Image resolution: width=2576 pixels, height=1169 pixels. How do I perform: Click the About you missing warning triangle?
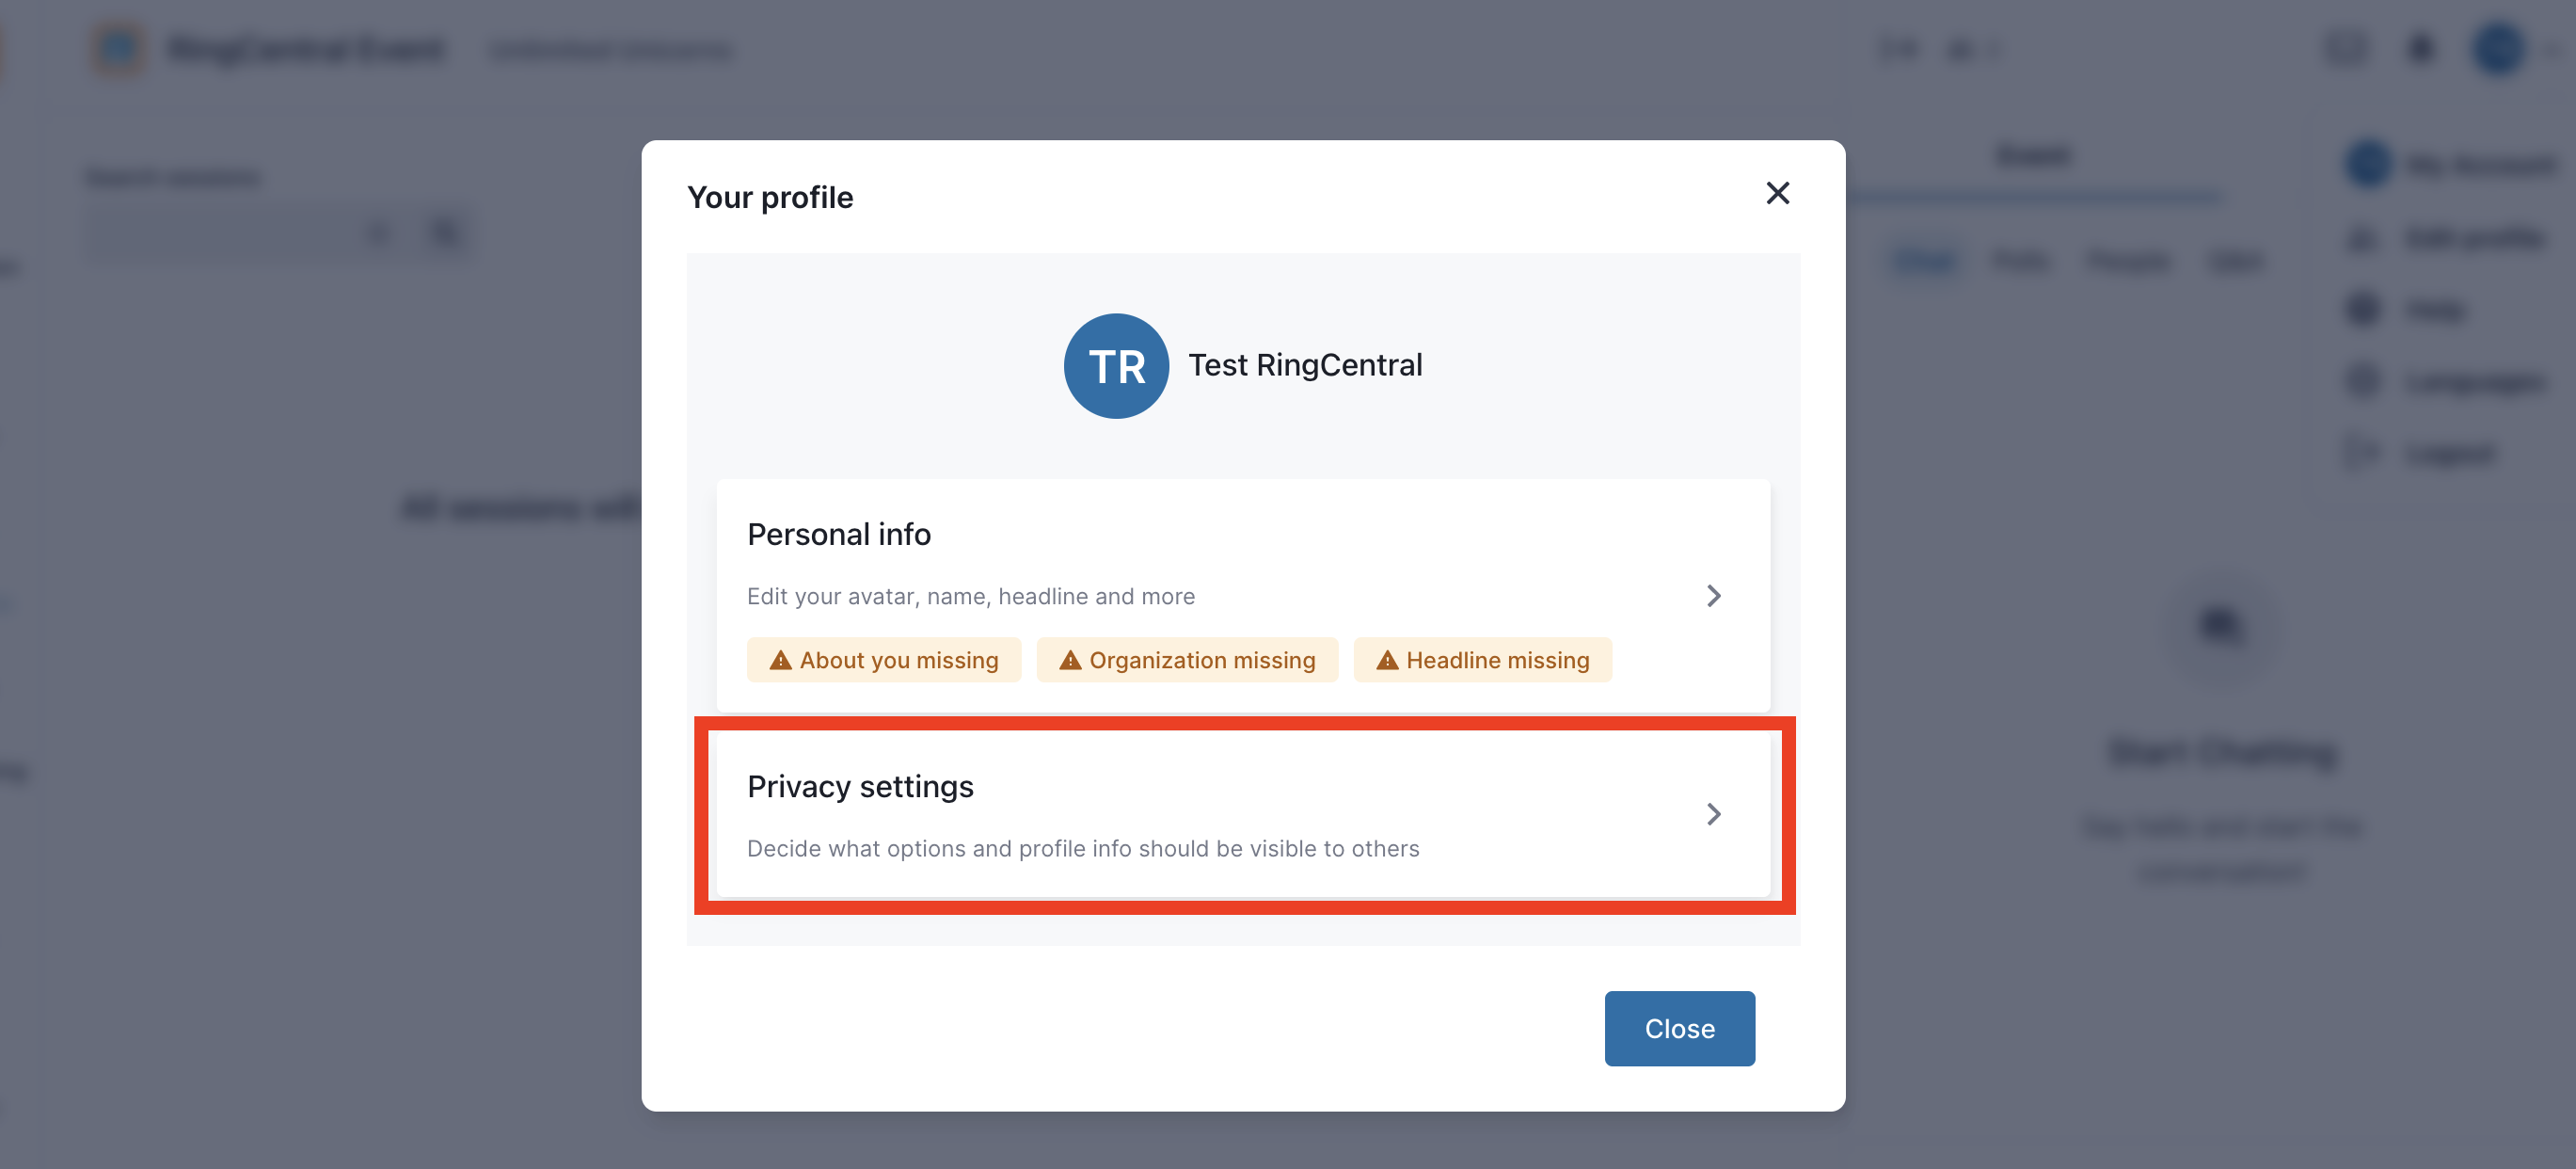point(780,660)
